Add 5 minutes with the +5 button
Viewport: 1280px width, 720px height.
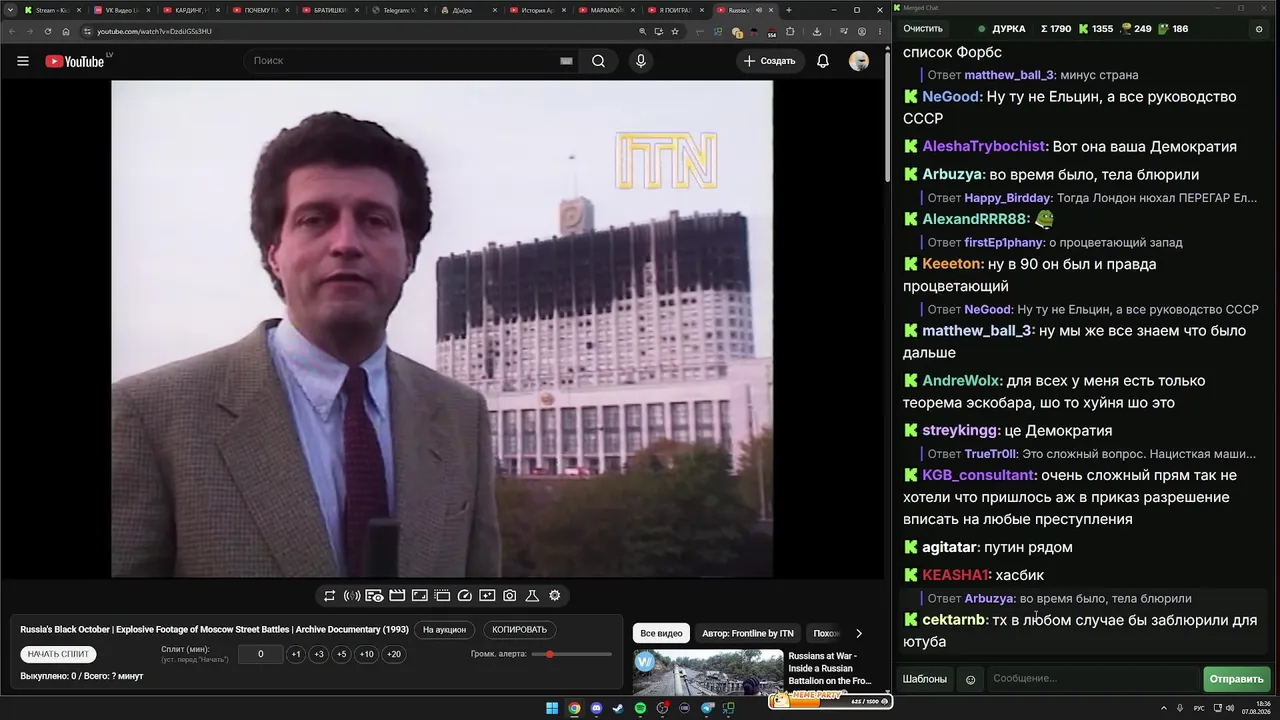(x=342, y=654)
